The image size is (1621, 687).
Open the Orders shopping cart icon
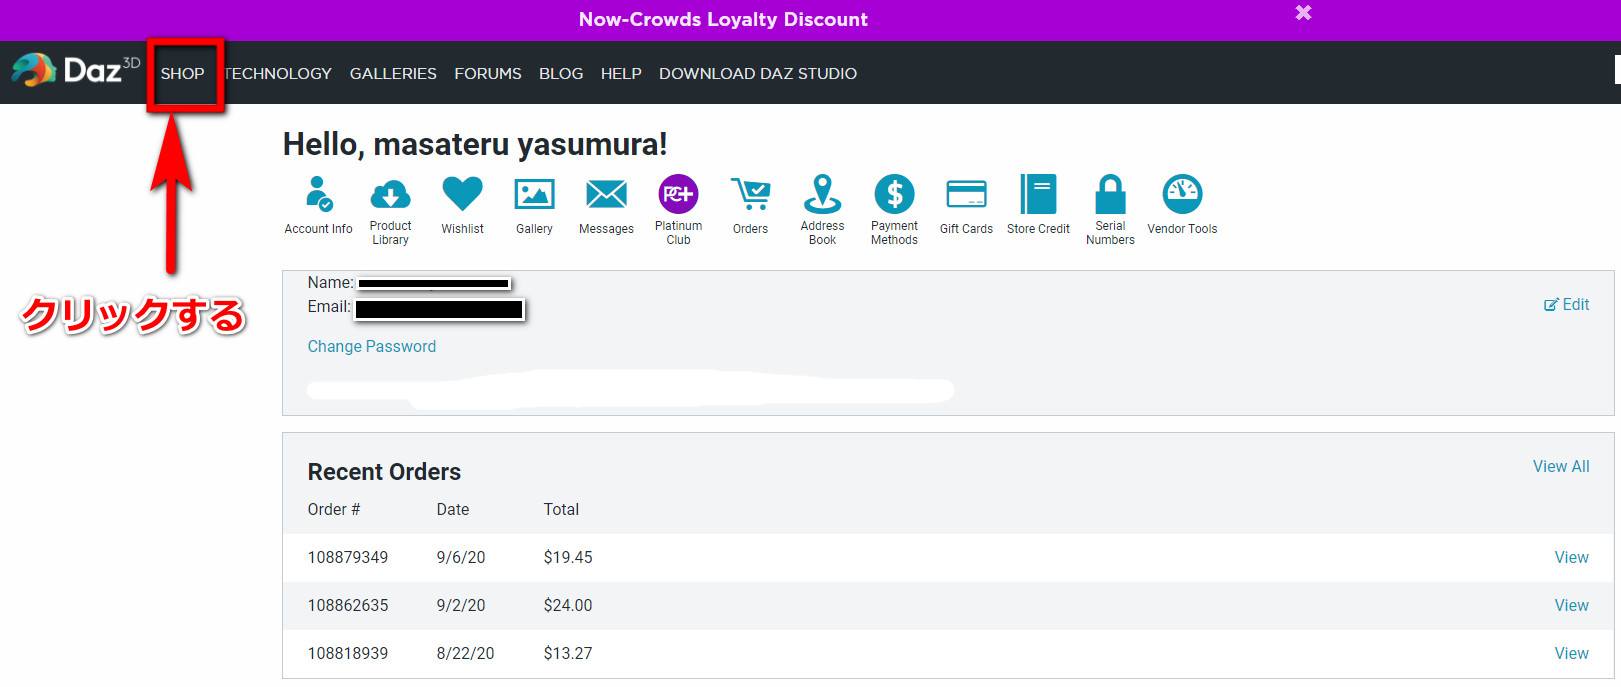pos(750,194)
